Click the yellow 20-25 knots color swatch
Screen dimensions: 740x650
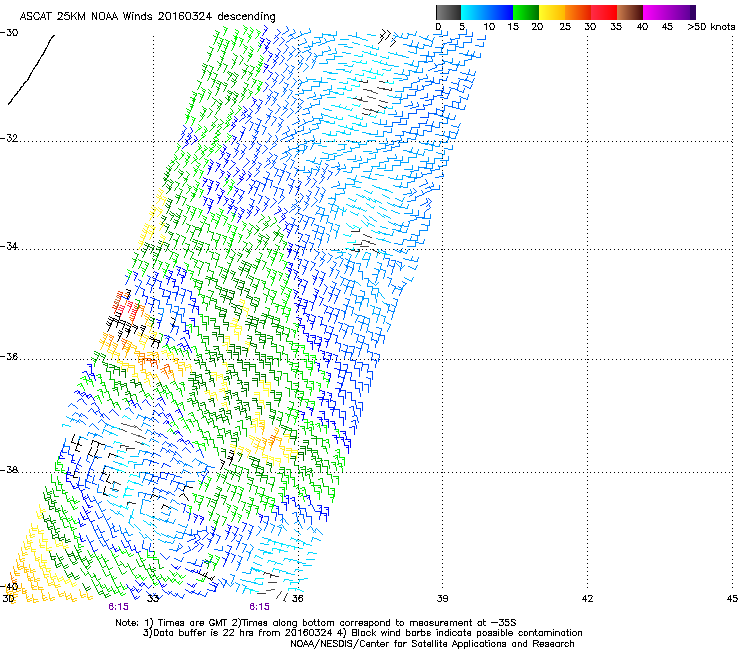552,12
